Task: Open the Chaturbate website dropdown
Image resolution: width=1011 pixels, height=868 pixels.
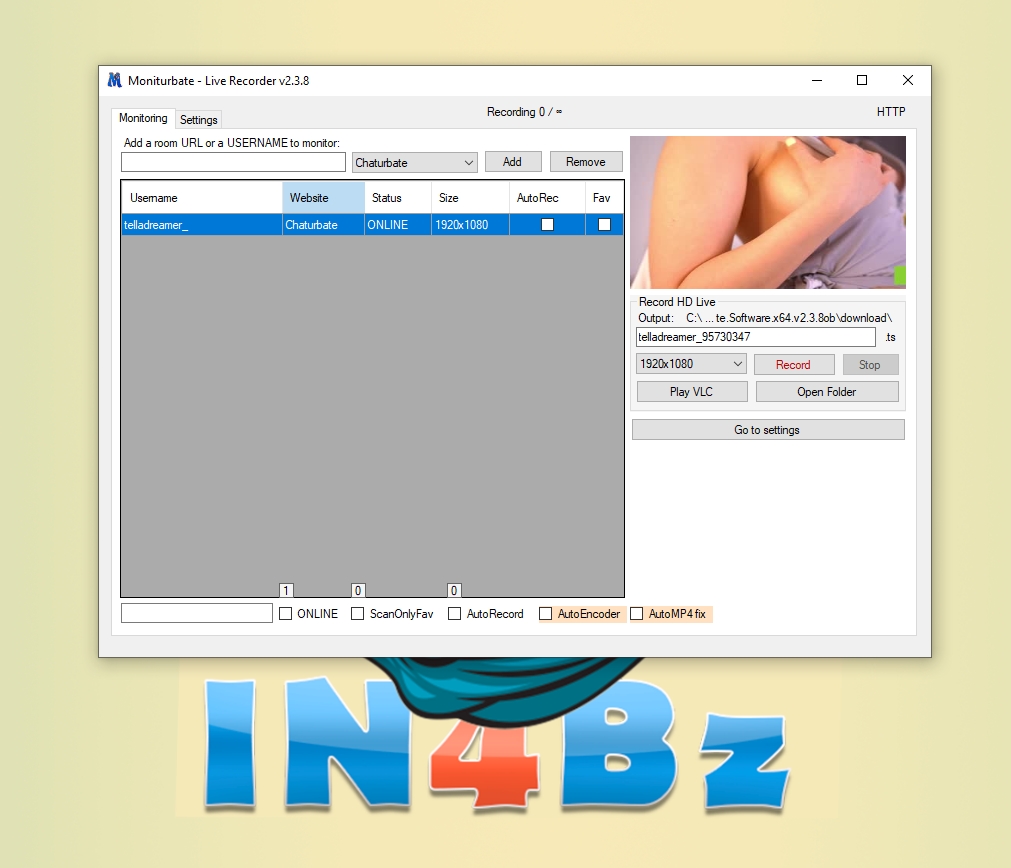Action: (x=415, y=163)
